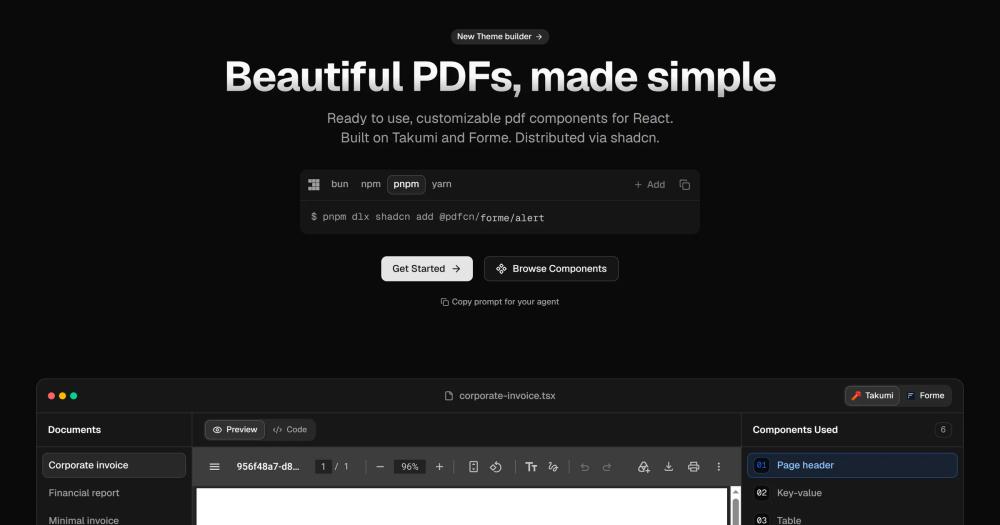The height and width of the screenshot is (525, 1000).
Task: Open the Minimal invoice document
Action: [114, 519]
